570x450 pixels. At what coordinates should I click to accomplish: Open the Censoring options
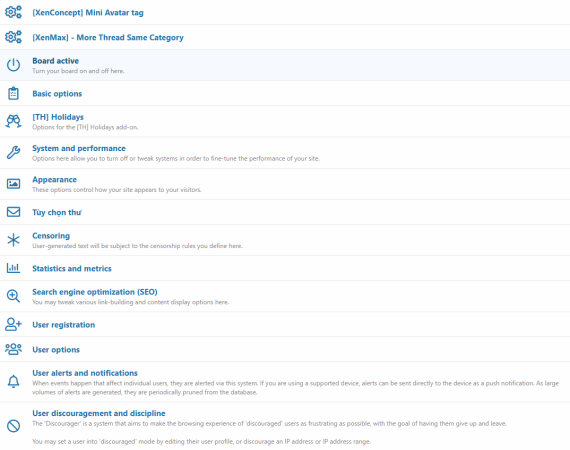(x=51, y=236)
